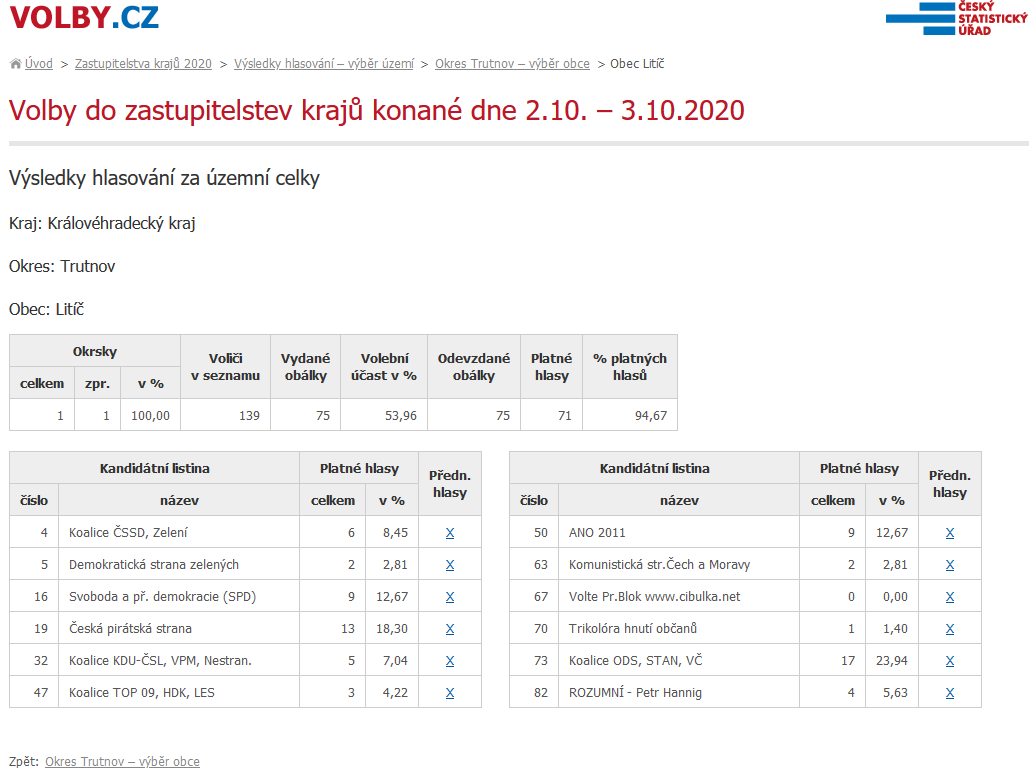Show preferential votes X for Trikolóra hnutí občanů
Viewport: 1031px width, 782px height.
[x=950, y=629]
